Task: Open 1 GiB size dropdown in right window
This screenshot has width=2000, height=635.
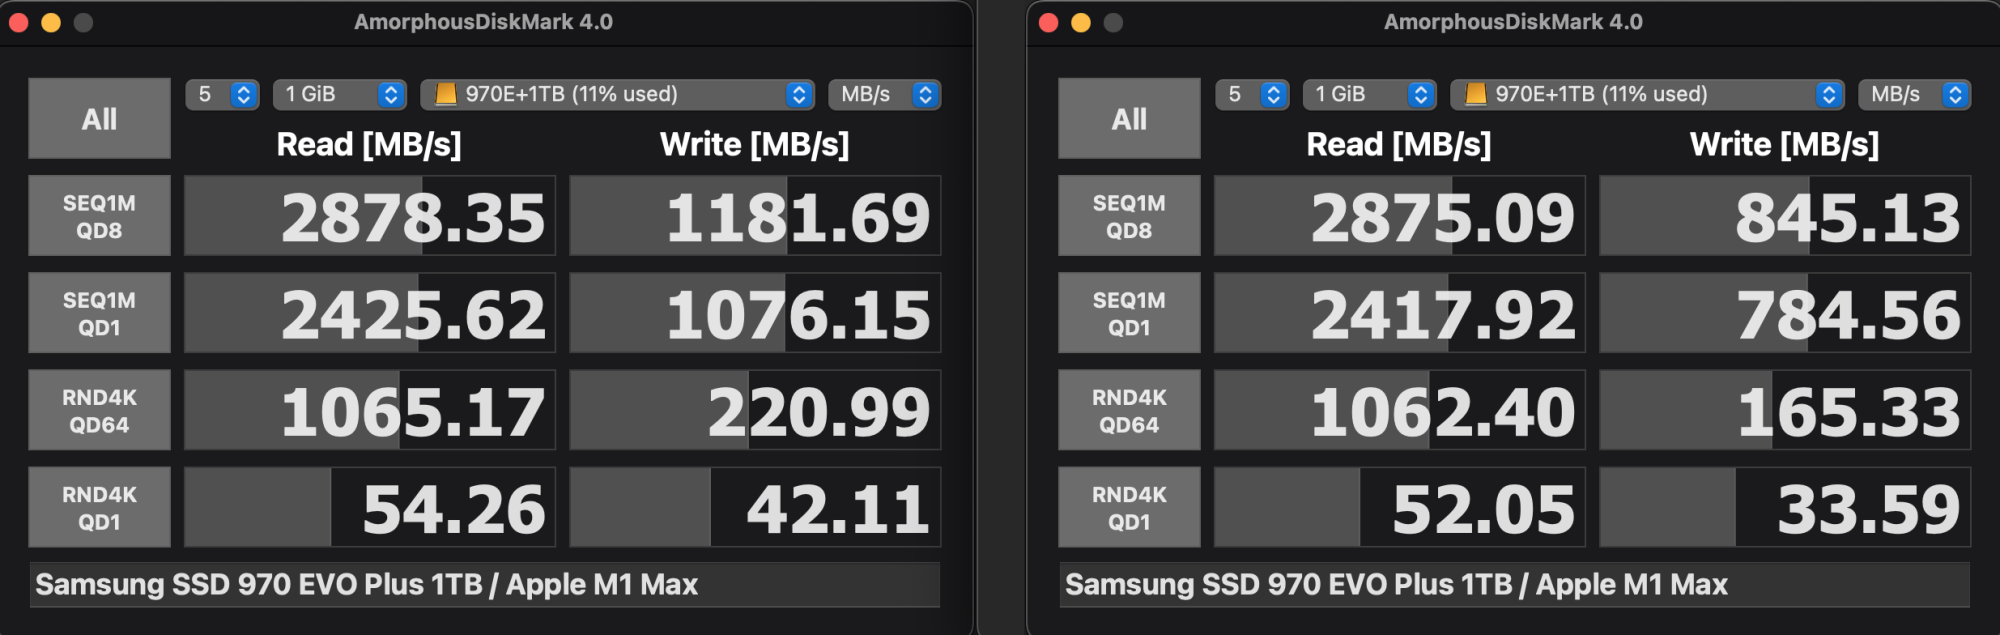Action: pos(1370,94)
